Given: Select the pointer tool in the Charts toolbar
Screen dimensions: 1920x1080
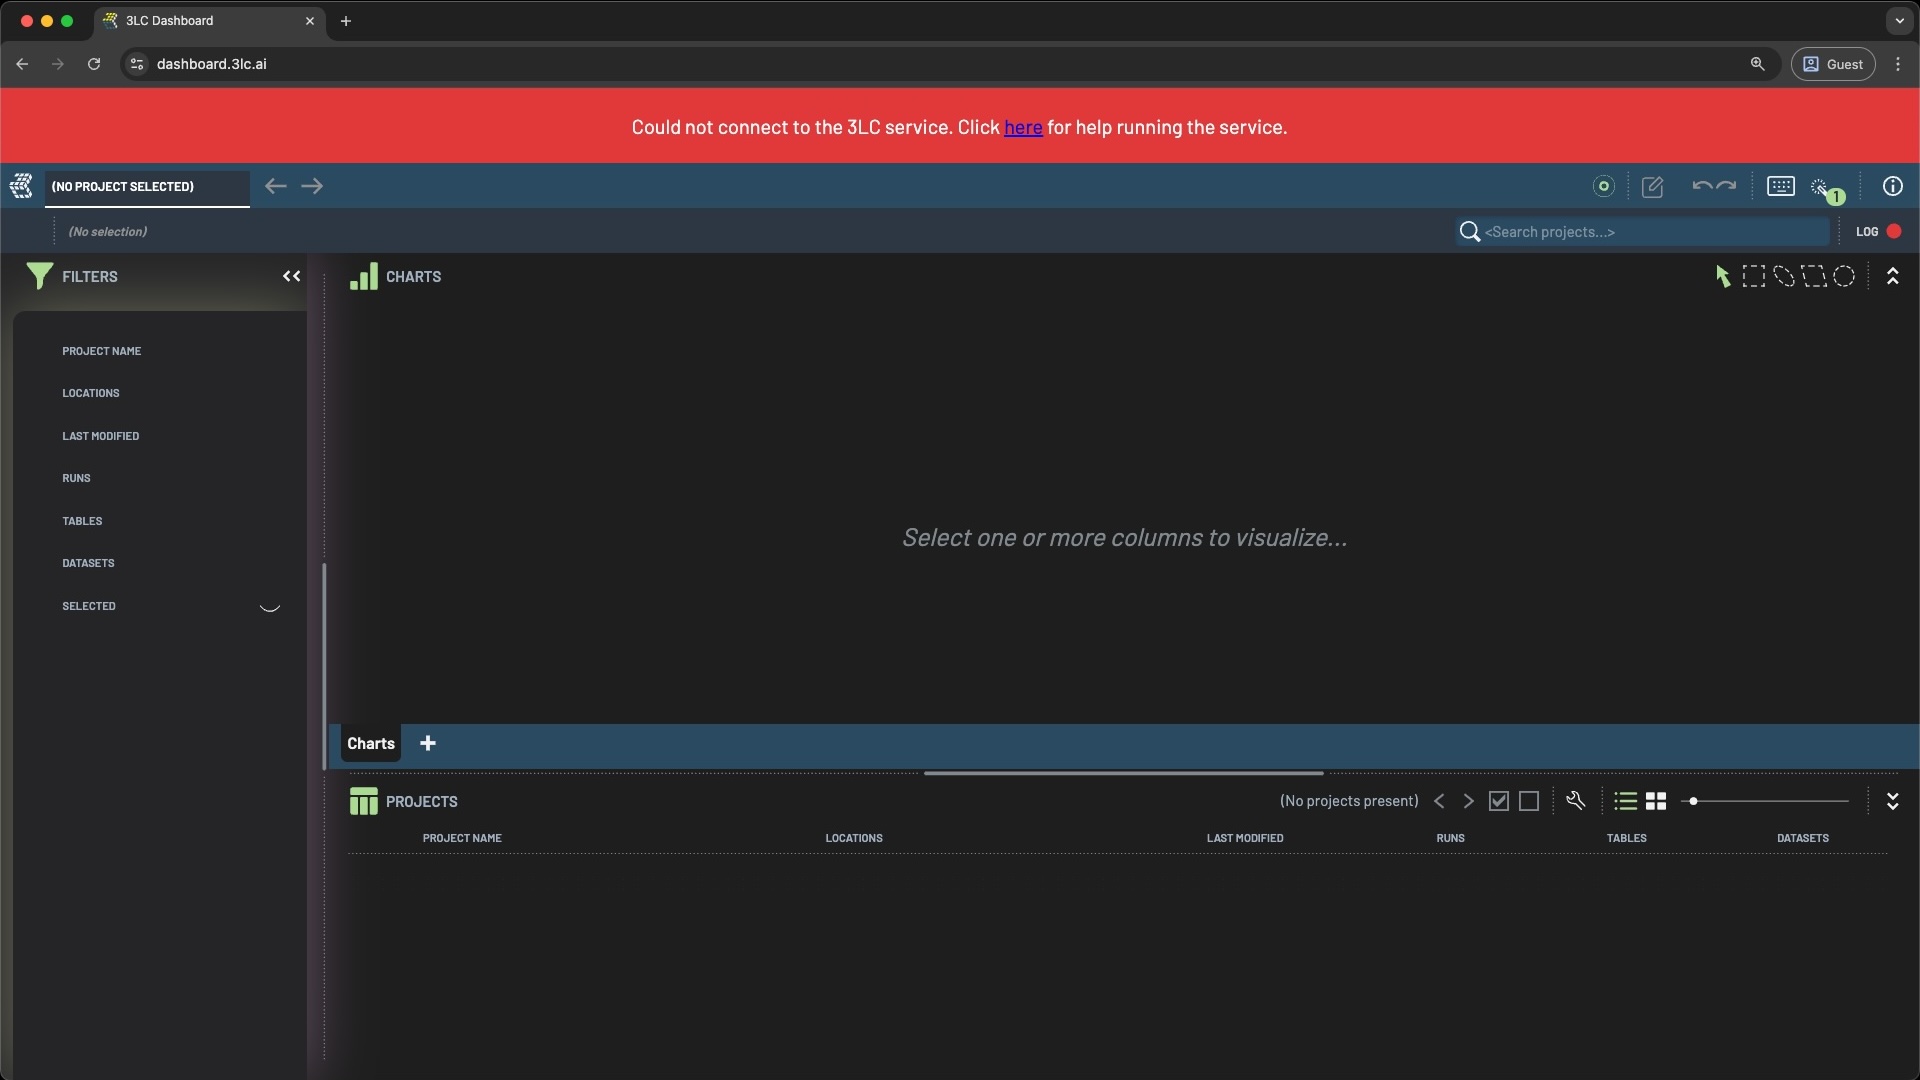Looking at the screenshot, I should 1724,276.
